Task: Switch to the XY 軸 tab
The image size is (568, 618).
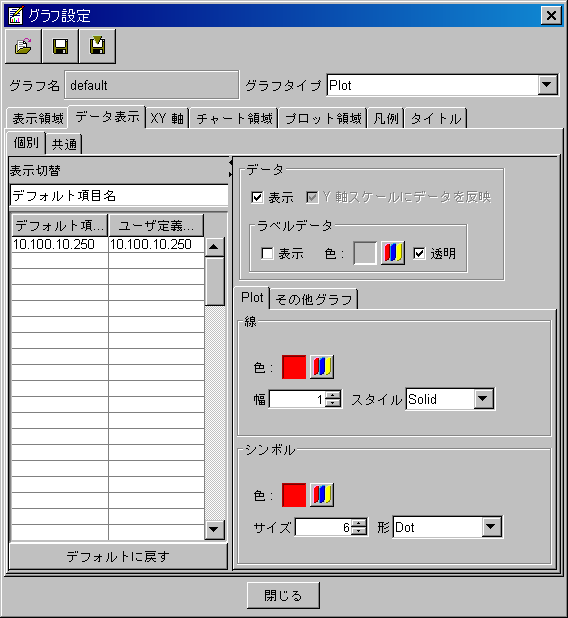Action: click(x=167, y=118)
